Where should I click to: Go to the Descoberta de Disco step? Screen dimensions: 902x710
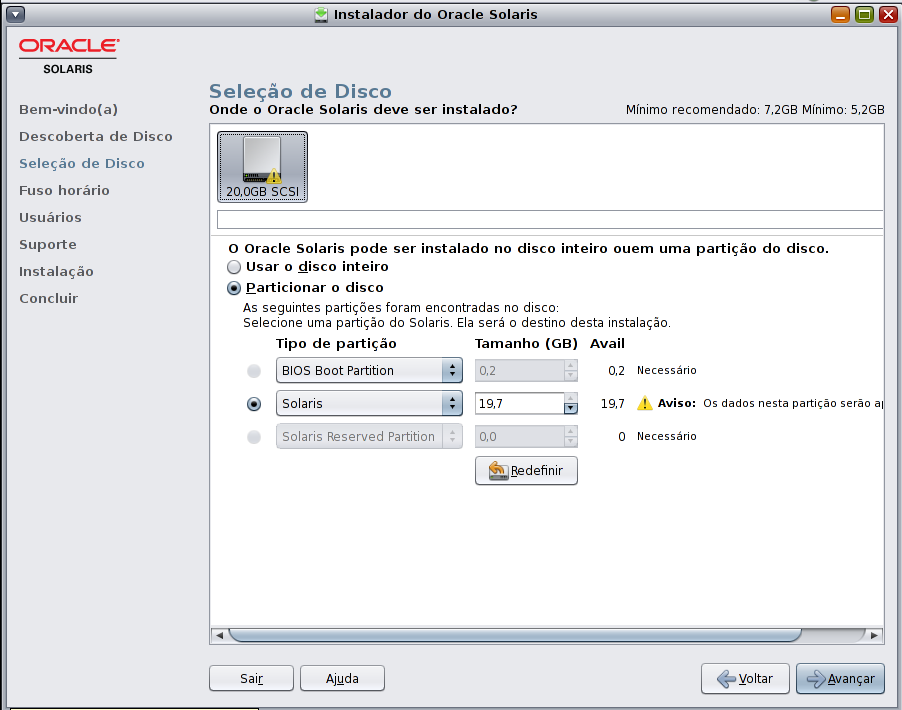[95, 136]
